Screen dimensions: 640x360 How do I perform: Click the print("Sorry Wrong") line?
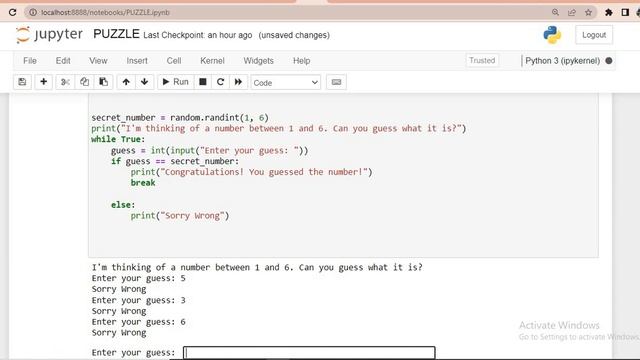[x=180, y=216]
